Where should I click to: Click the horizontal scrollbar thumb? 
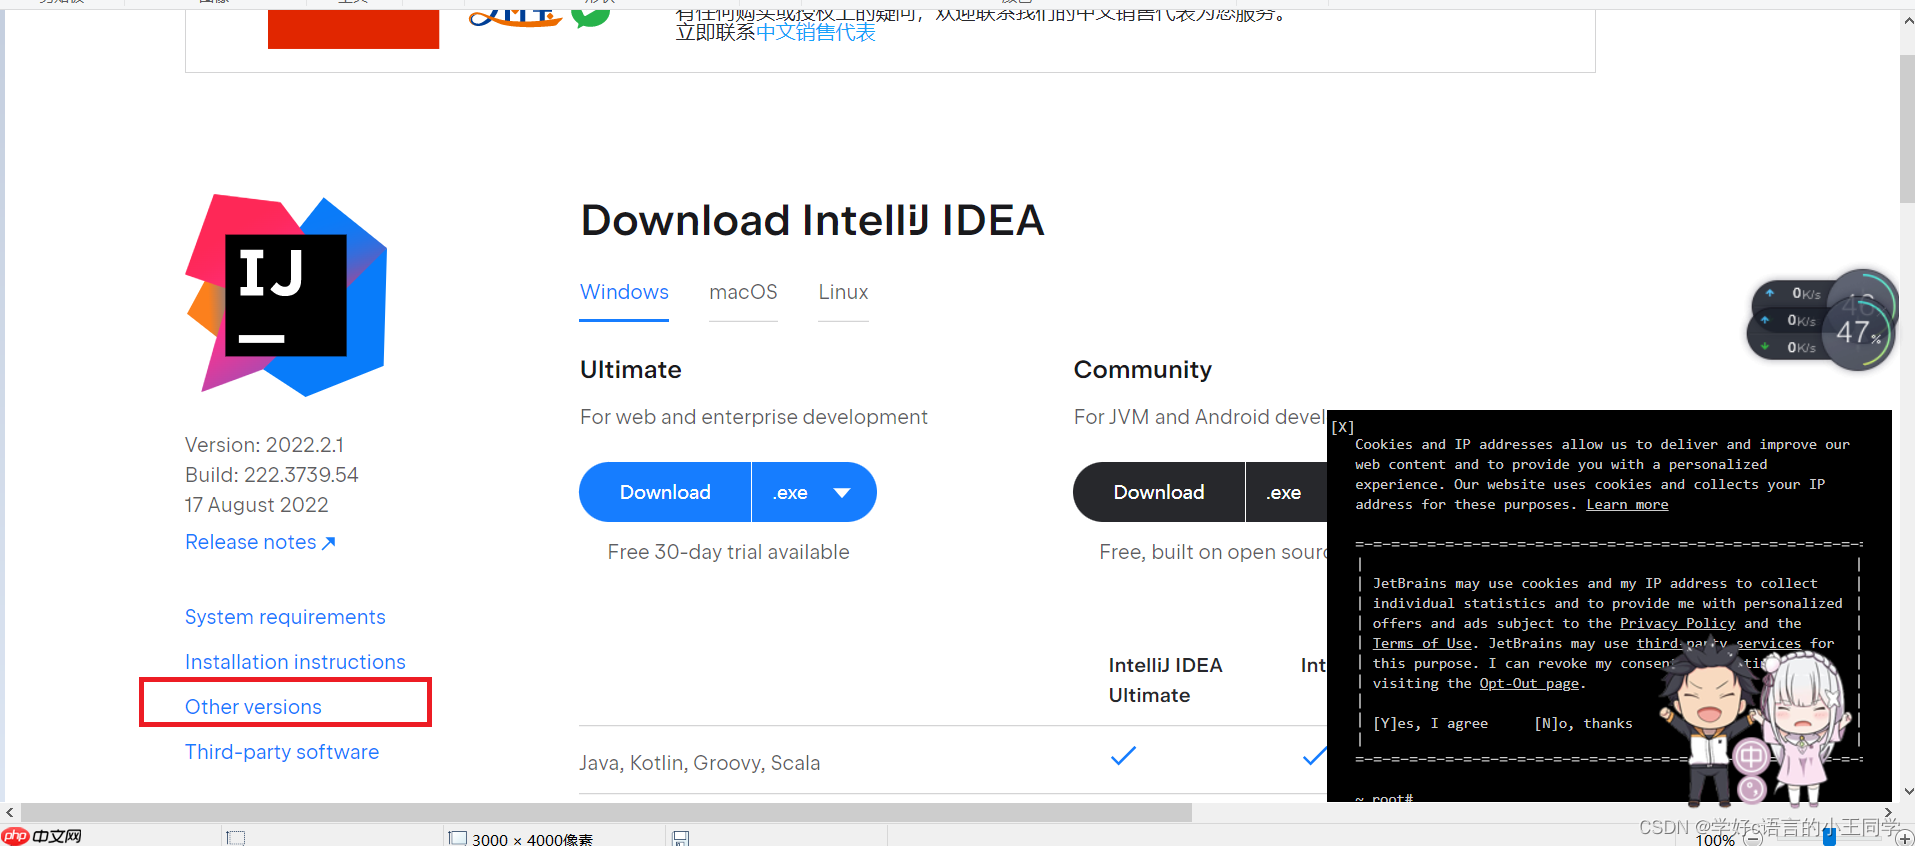click(606, 813)
